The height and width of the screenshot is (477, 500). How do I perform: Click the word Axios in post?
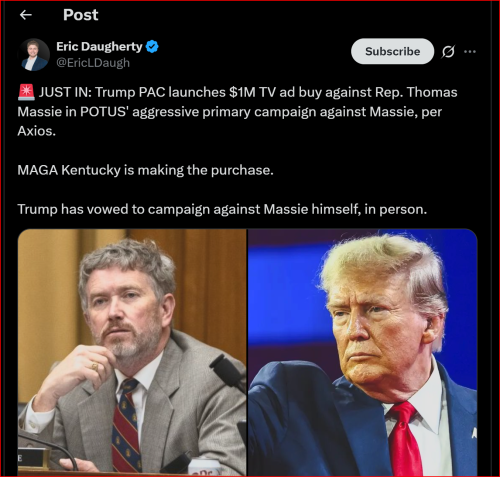(x=35, y=131)
